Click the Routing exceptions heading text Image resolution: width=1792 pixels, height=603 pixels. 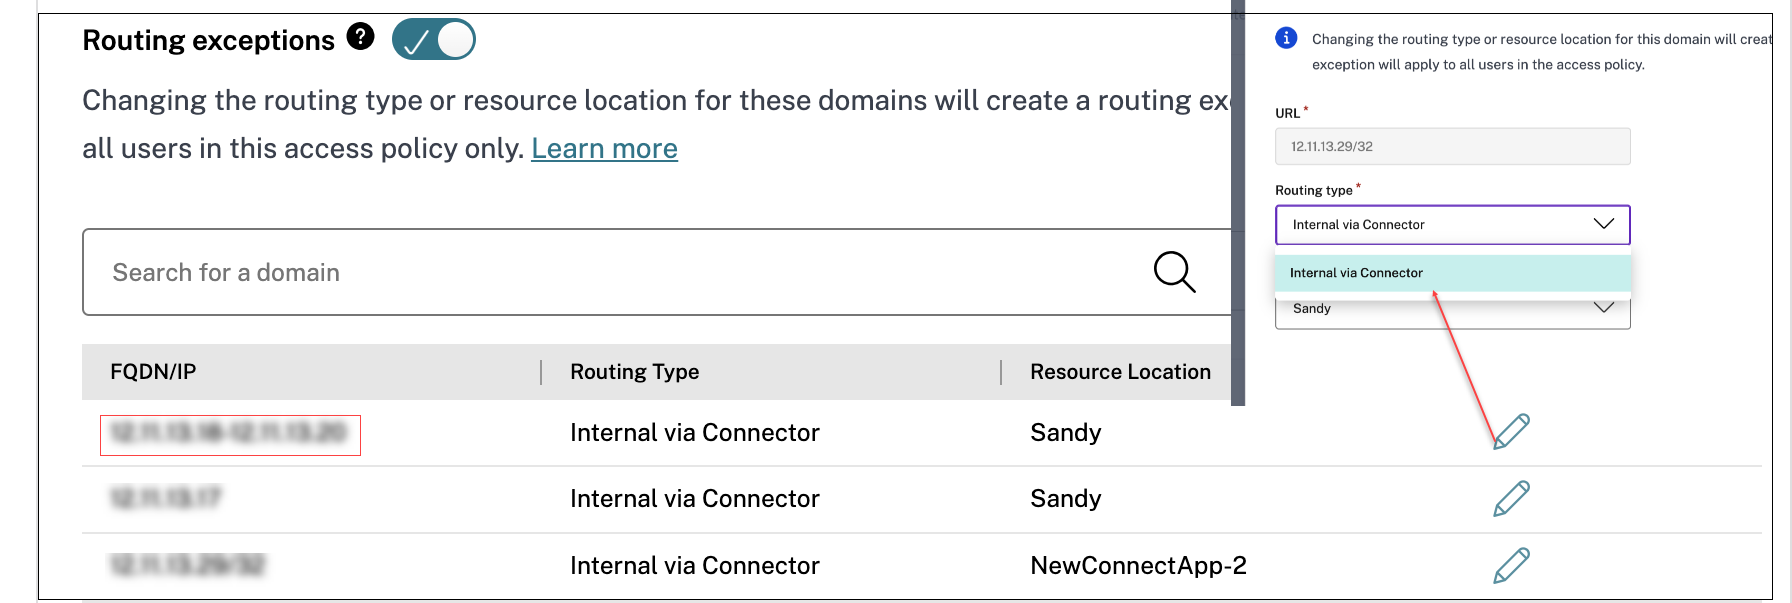tap(208, 40)
